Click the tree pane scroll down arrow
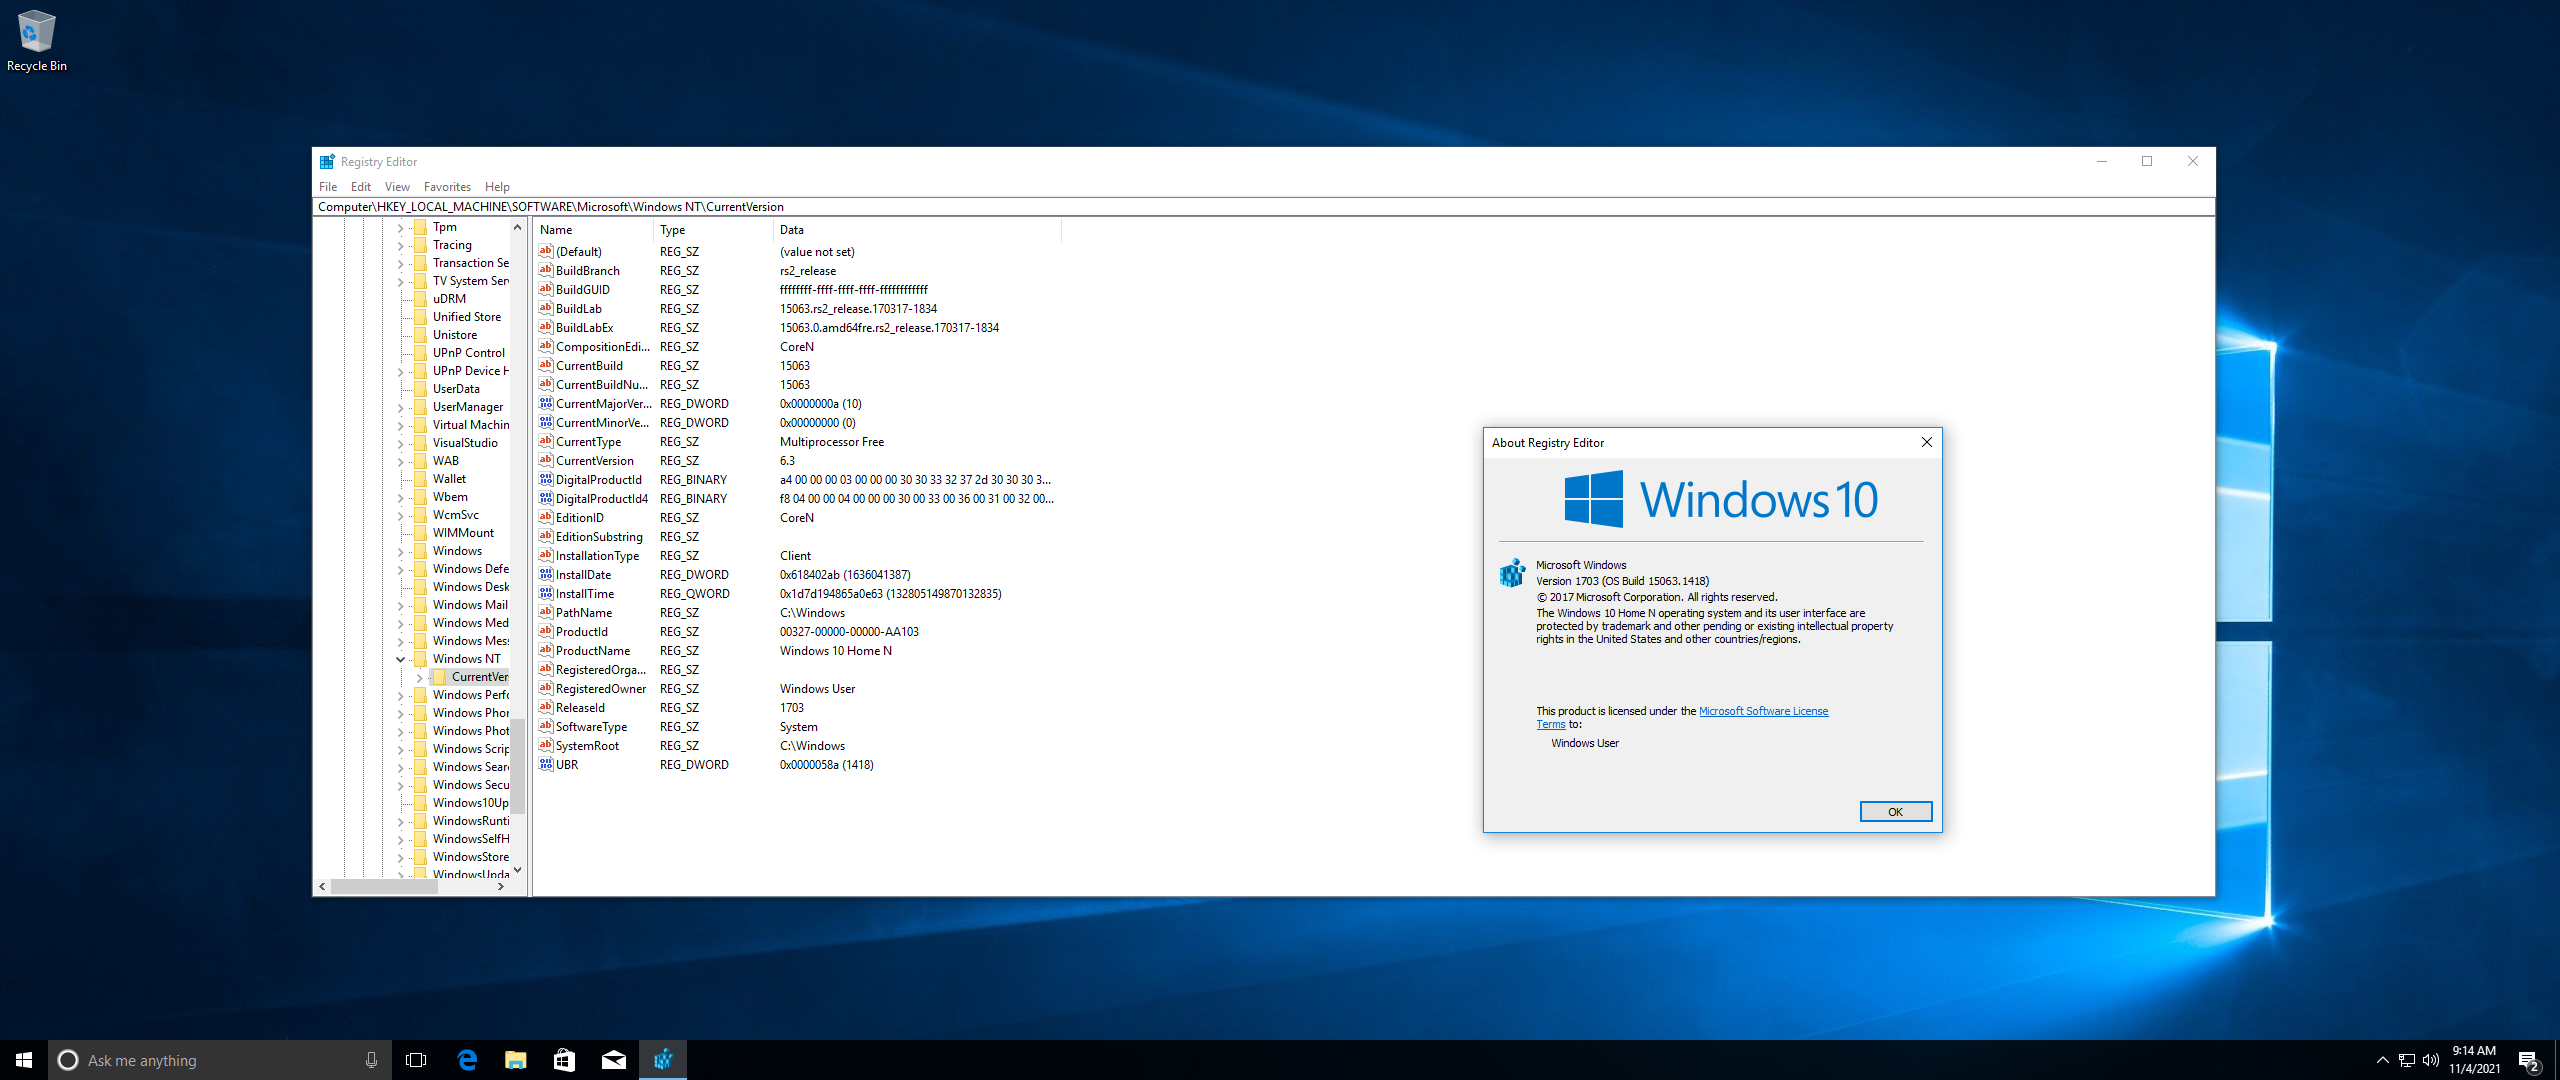The width and height of the screenshot is (2560, 1080). point(517,870)
